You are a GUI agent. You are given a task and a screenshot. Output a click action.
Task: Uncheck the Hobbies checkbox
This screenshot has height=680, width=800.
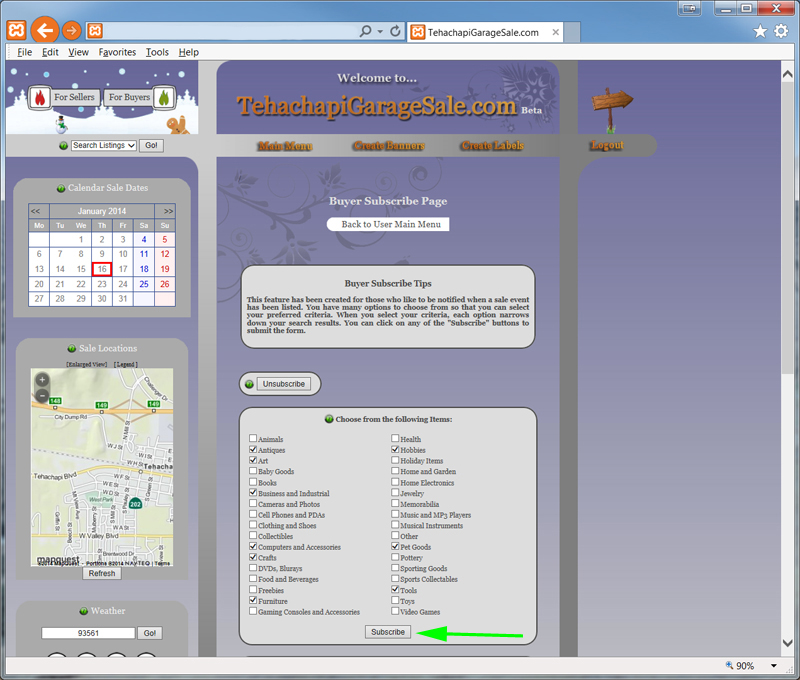(x=395, y=449)
